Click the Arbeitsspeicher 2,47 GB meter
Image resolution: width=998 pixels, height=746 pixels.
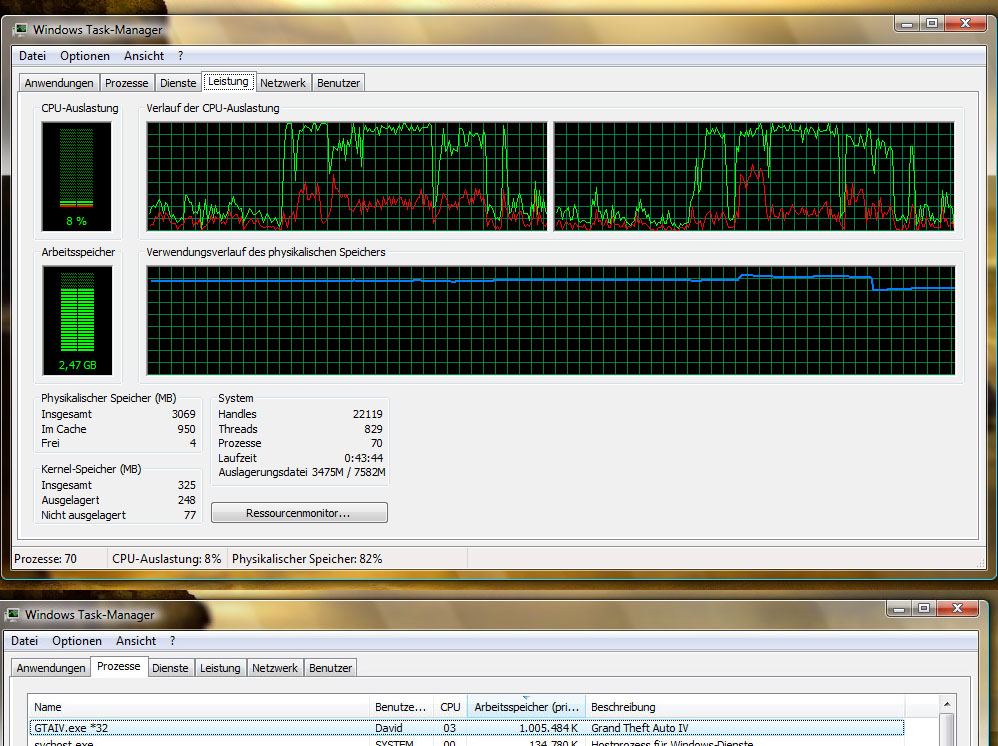pyautogui.click(x=77, y=320)
